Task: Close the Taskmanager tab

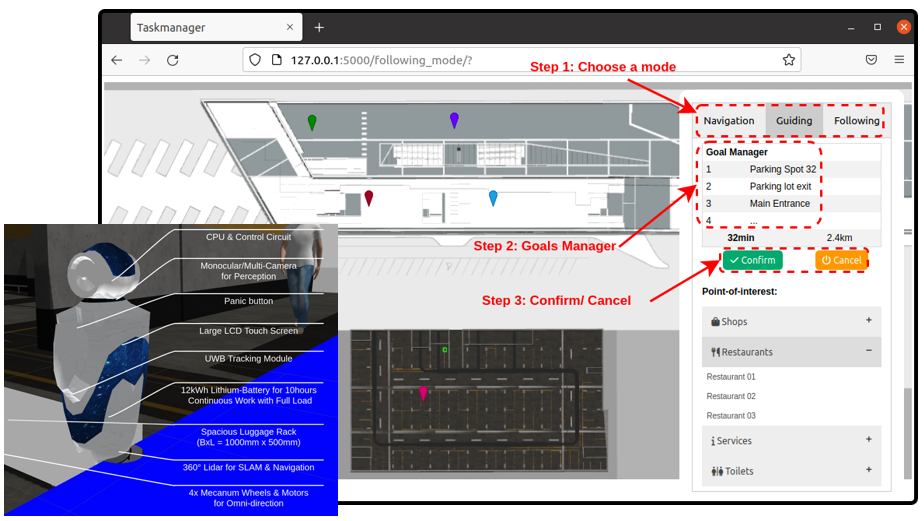Action: 289,27
